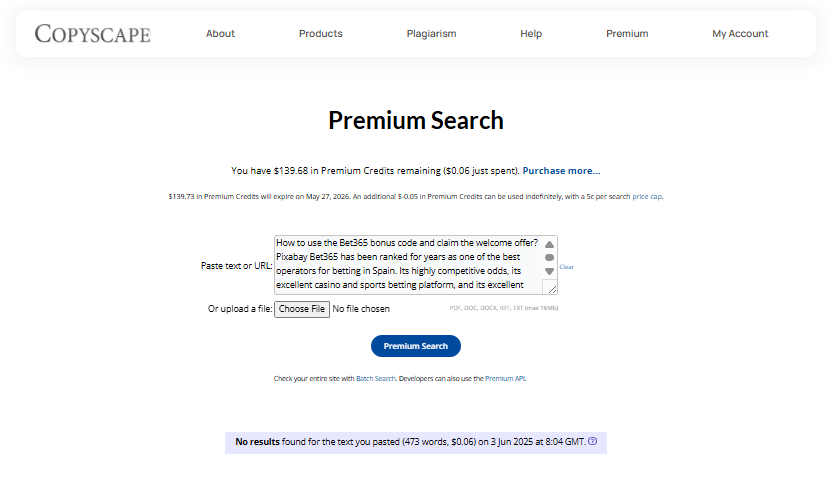Click the textarea scroll down arrow
Screen dimensions: 829x483
pyautogui.click(x=549, y=271)
